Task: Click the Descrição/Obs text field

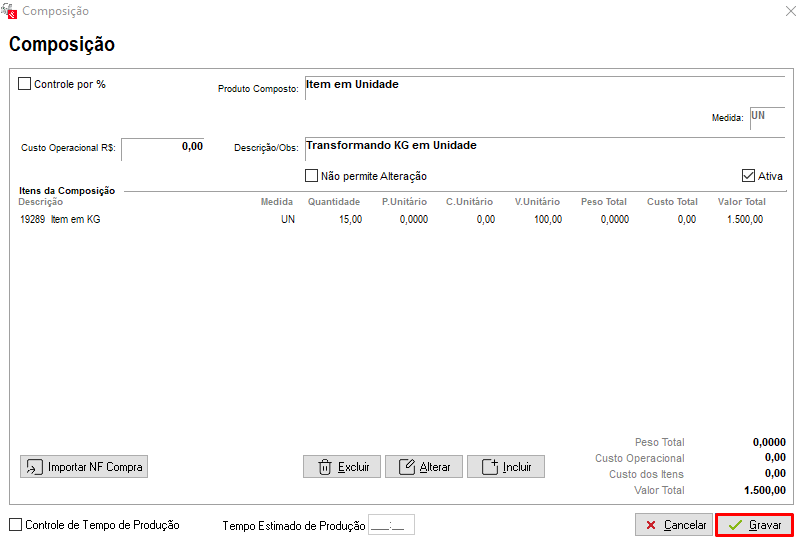Action: [x=545, y=149]
